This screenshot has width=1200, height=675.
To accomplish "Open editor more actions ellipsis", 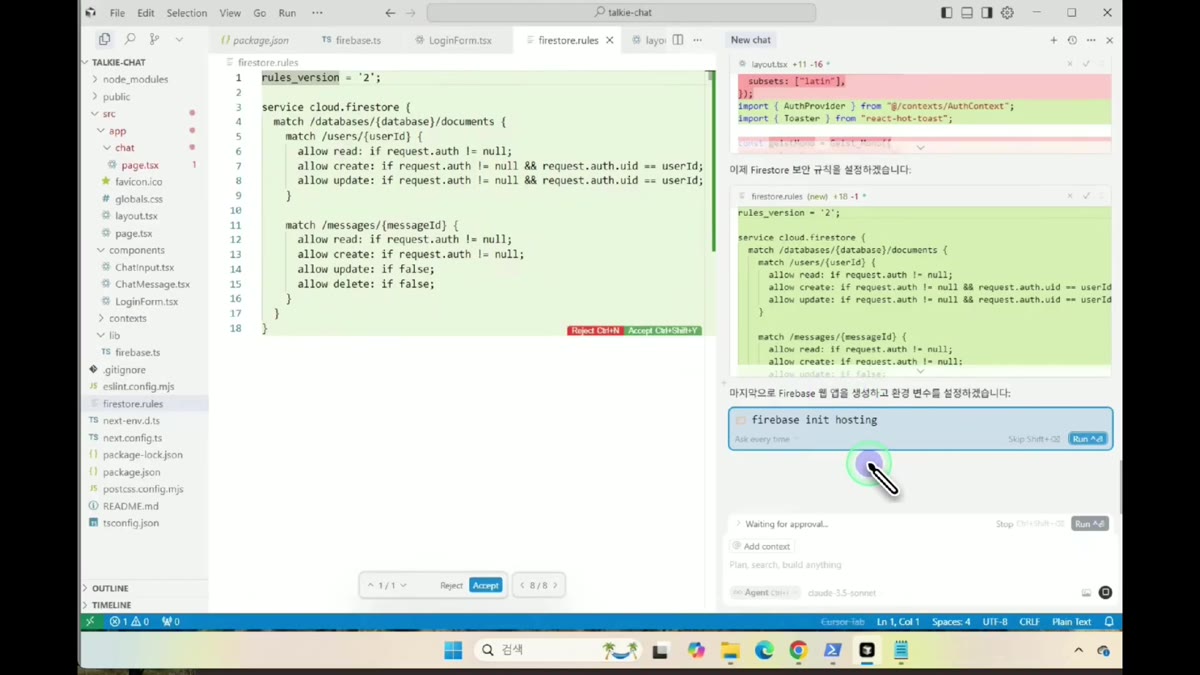I will pos(698,40).
